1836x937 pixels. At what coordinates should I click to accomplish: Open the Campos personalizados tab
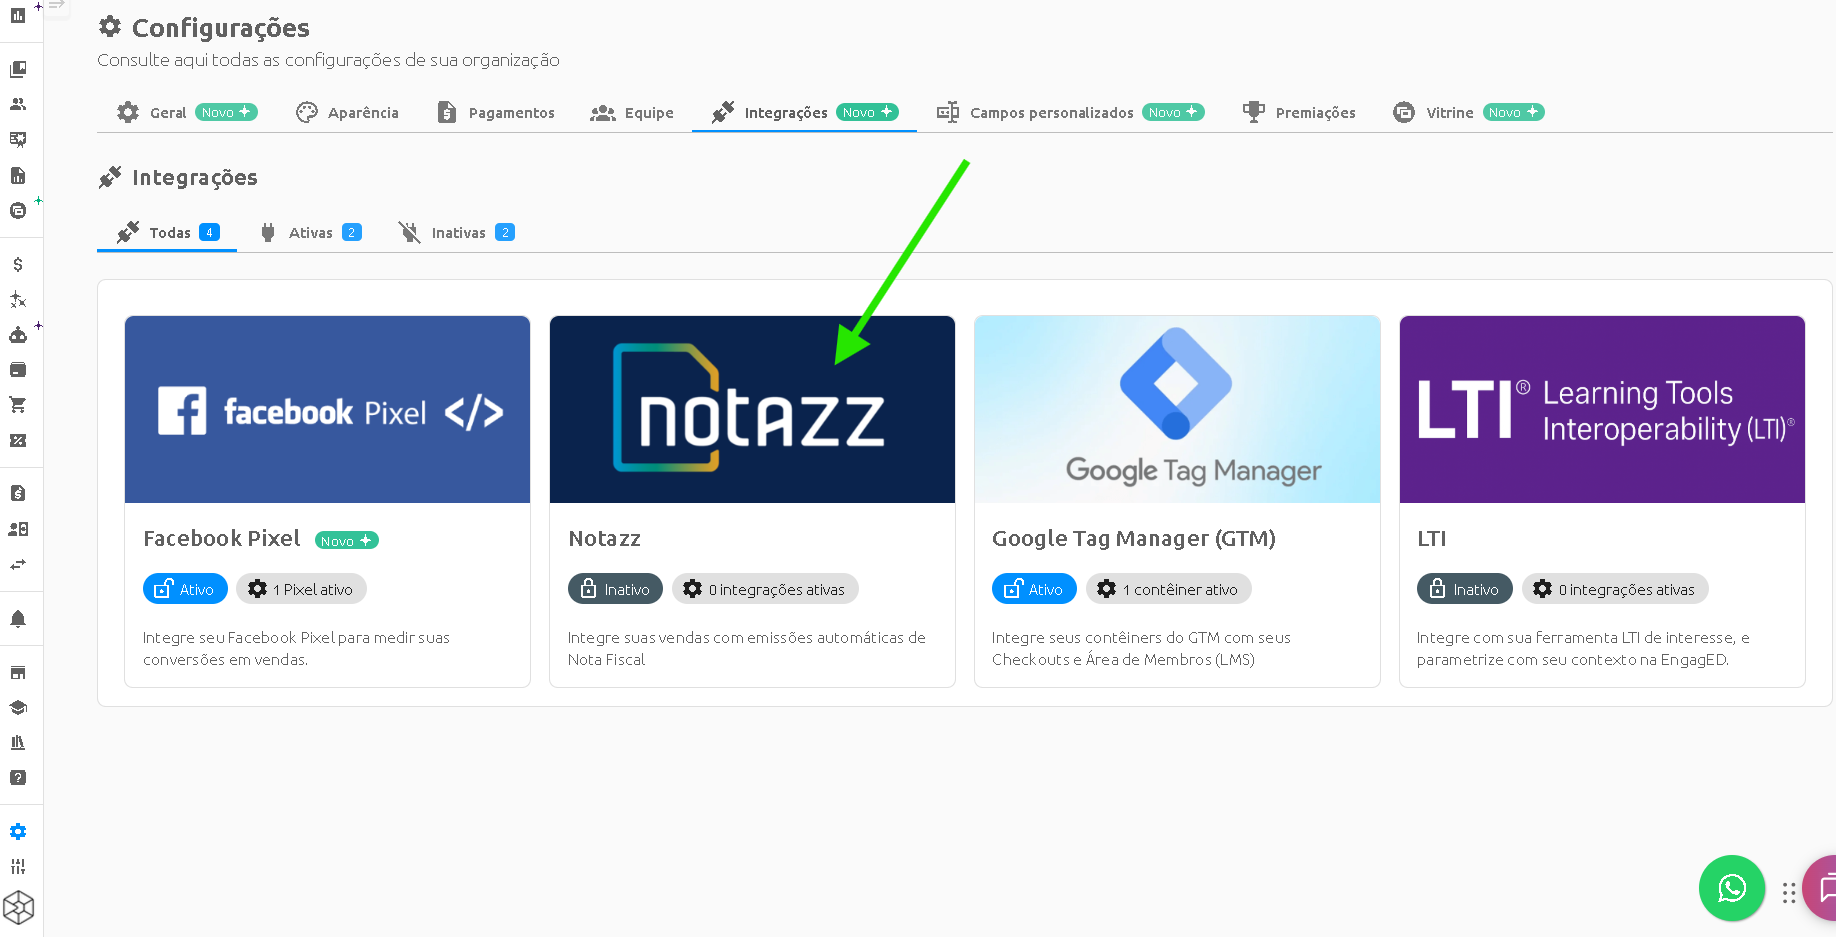click(x=1070, y=112)
